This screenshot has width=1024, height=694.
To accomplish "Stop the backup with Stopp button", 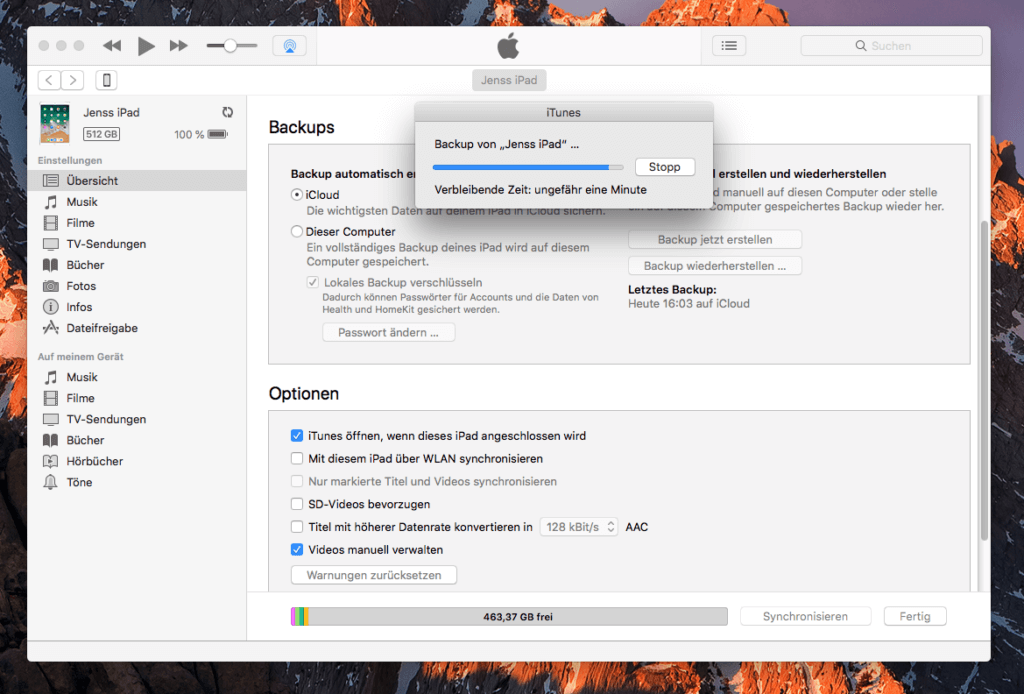I will [x=664, y=167].
